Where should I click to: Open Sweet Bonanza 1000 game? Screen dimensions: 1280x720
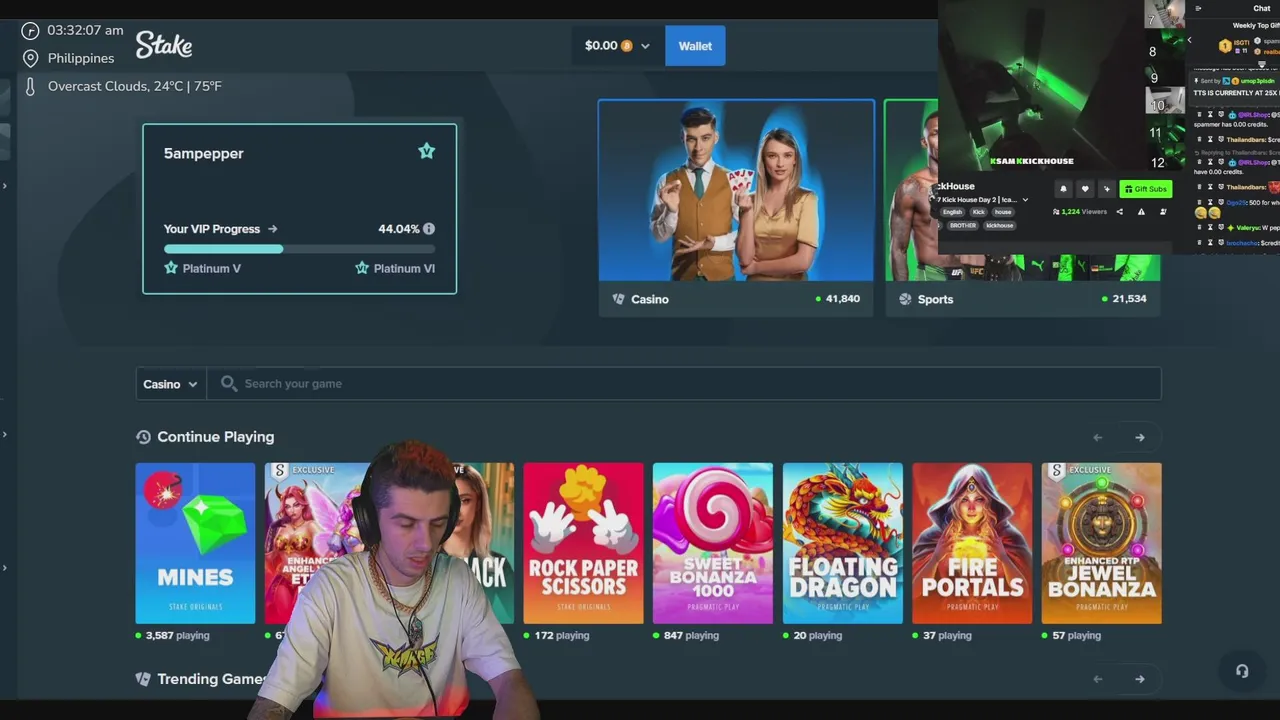[713, 543]
